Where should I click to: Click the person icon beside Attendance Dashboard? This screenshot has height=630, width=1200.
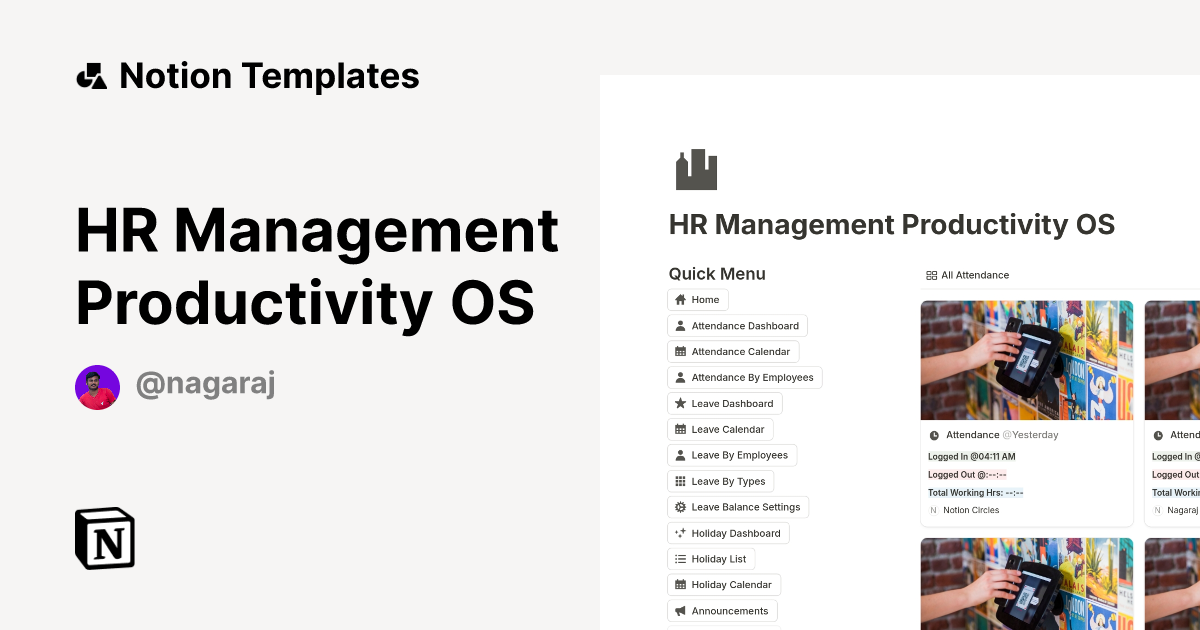pyautogui.click(x=679, y=325)
